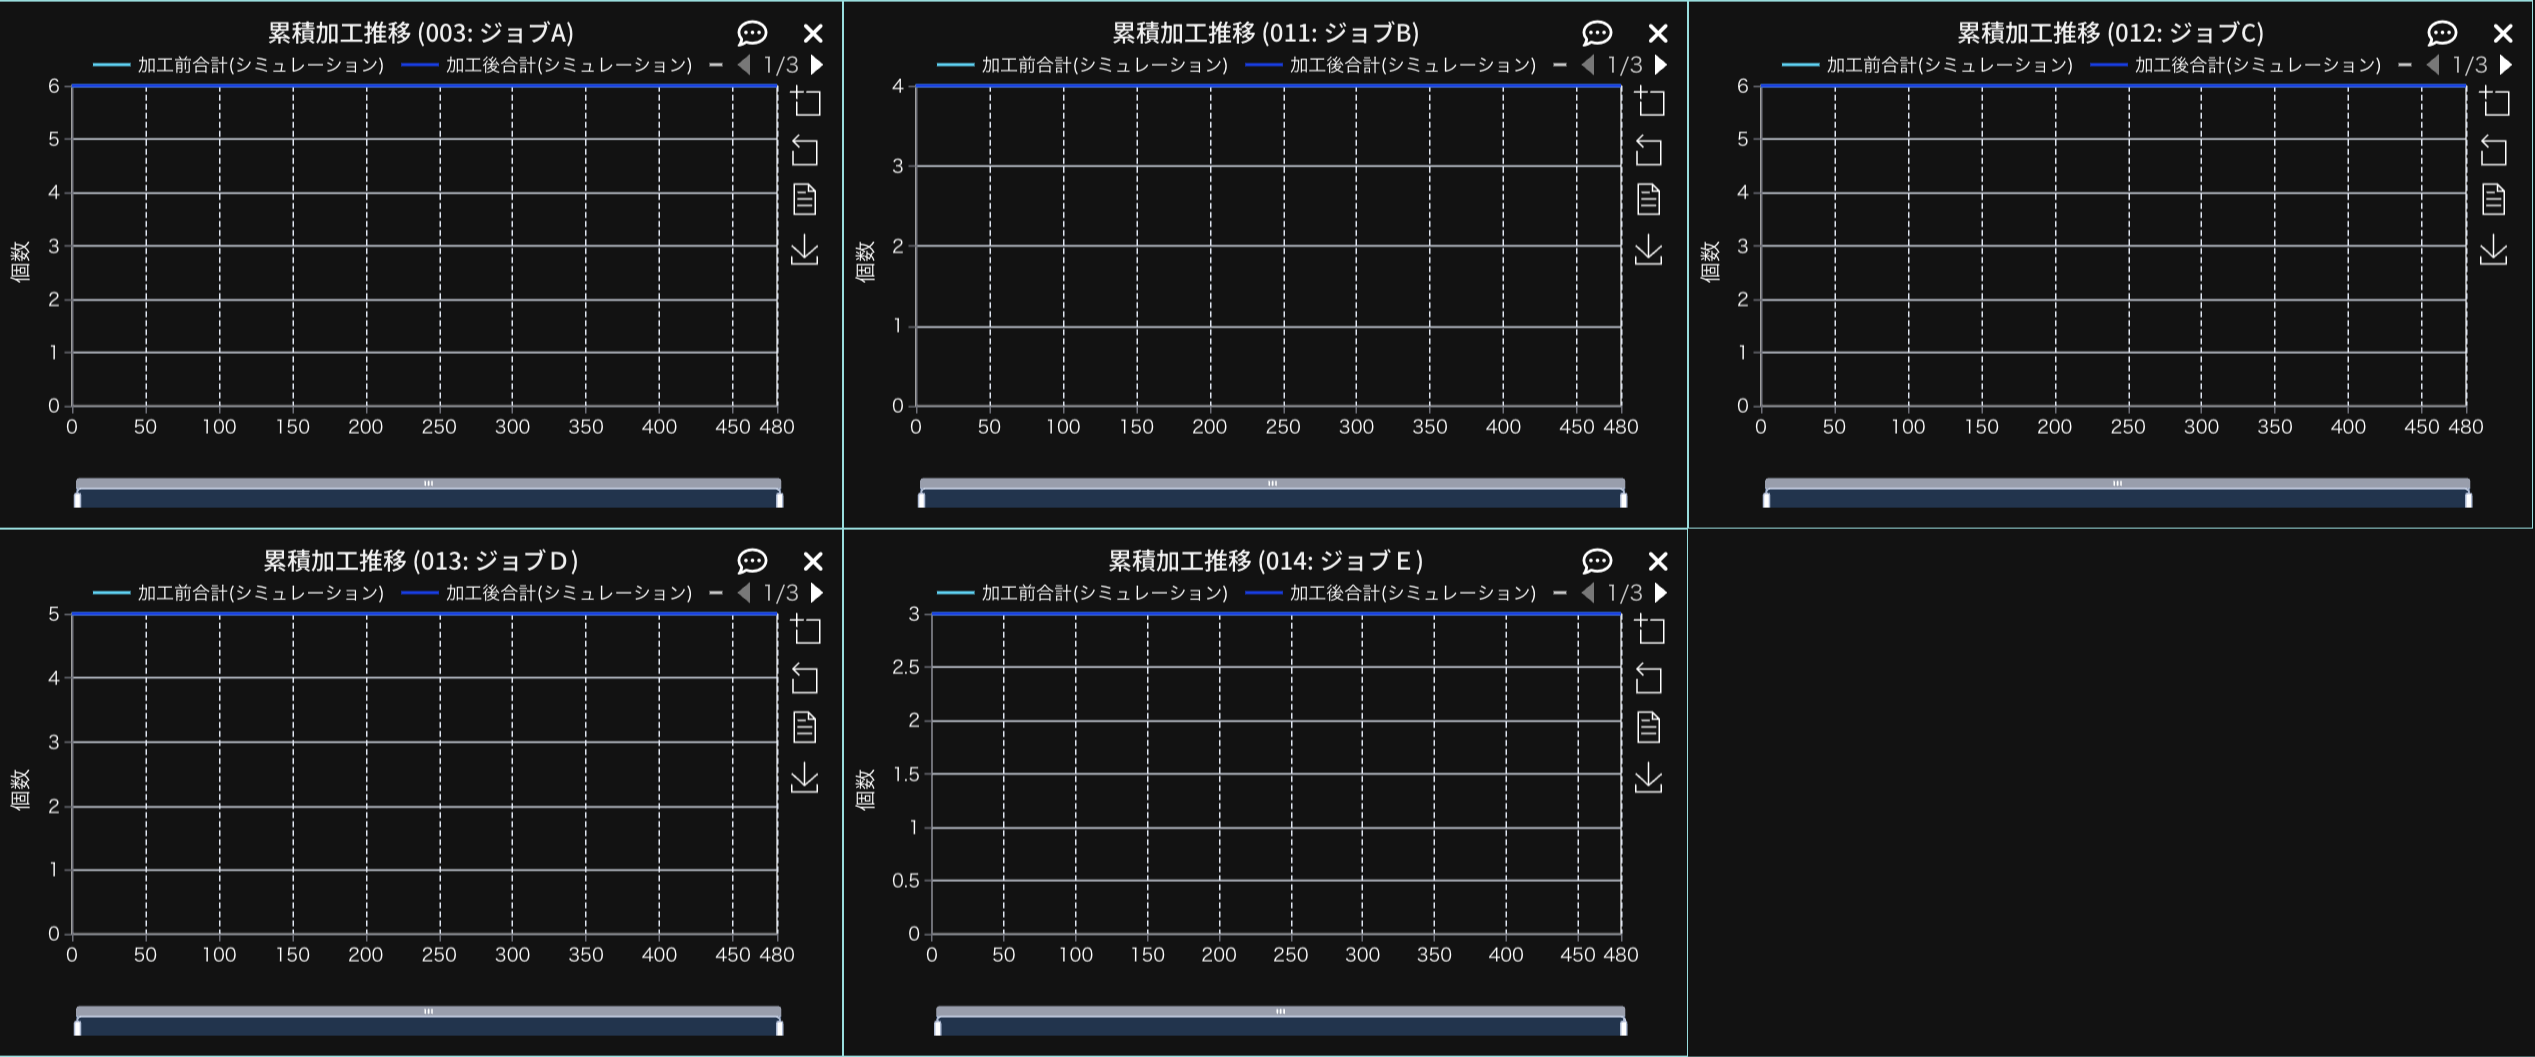Viewport: 2535px width, 1057px height.
Task: Open data view icon on Job D chart
Action: coord(805,727)
